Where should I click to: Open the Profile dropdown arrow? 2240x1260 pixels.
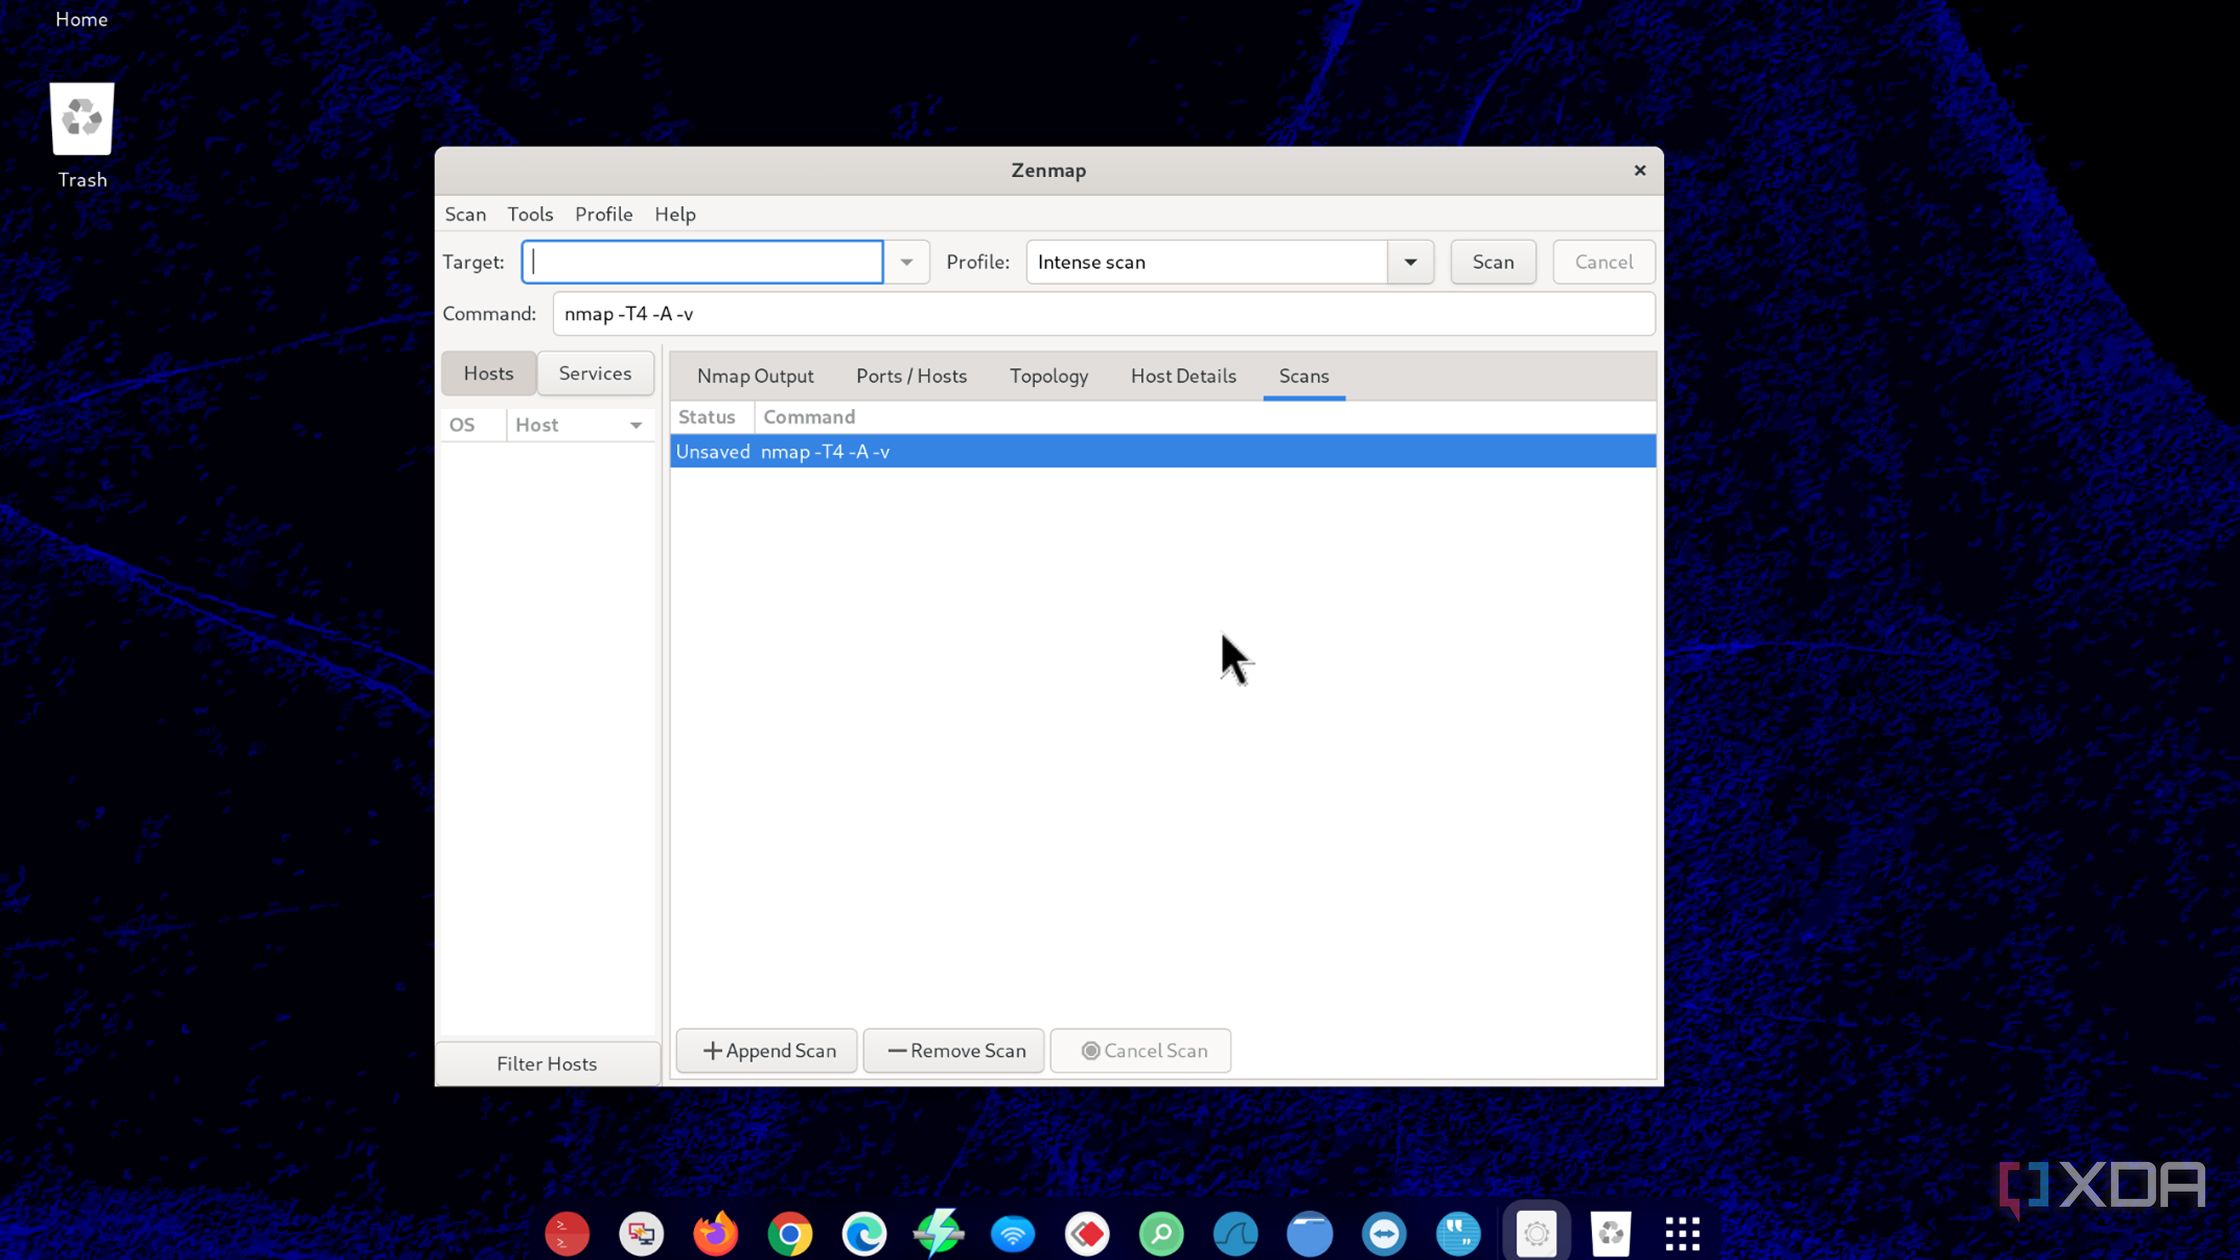(1410, 262)
